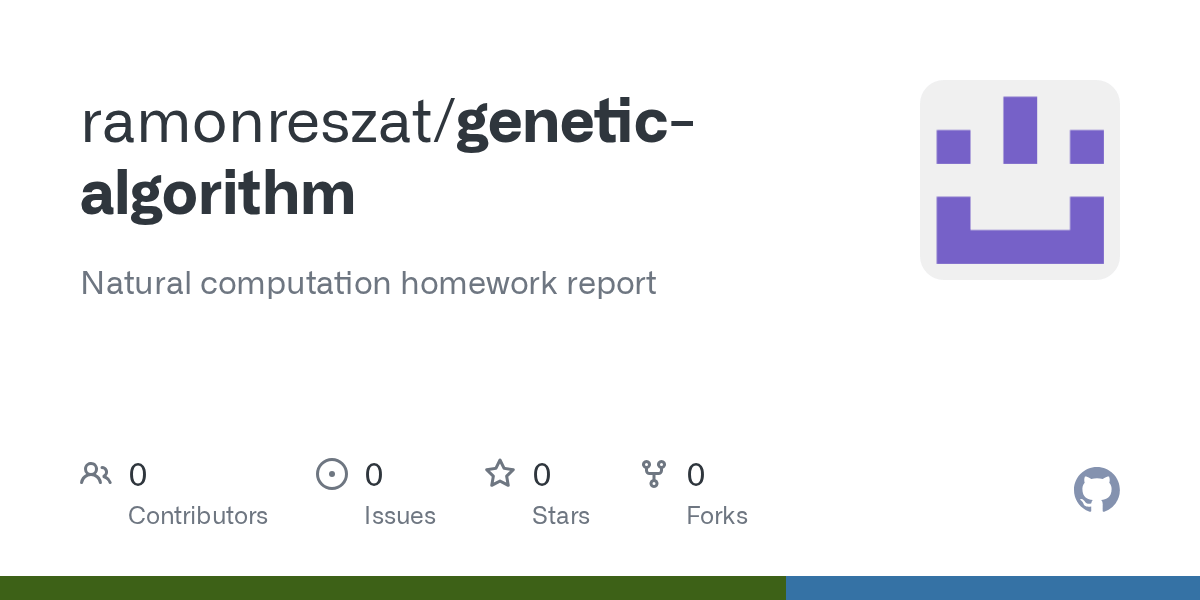This screenshot has width=1200, height=600.
Task: Select the Issues label
Action: tap(400, 516)
